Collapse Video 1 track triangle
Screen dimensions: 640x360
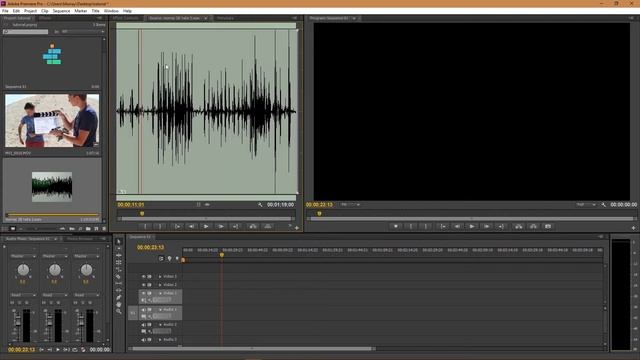click(x=160, y=293)
